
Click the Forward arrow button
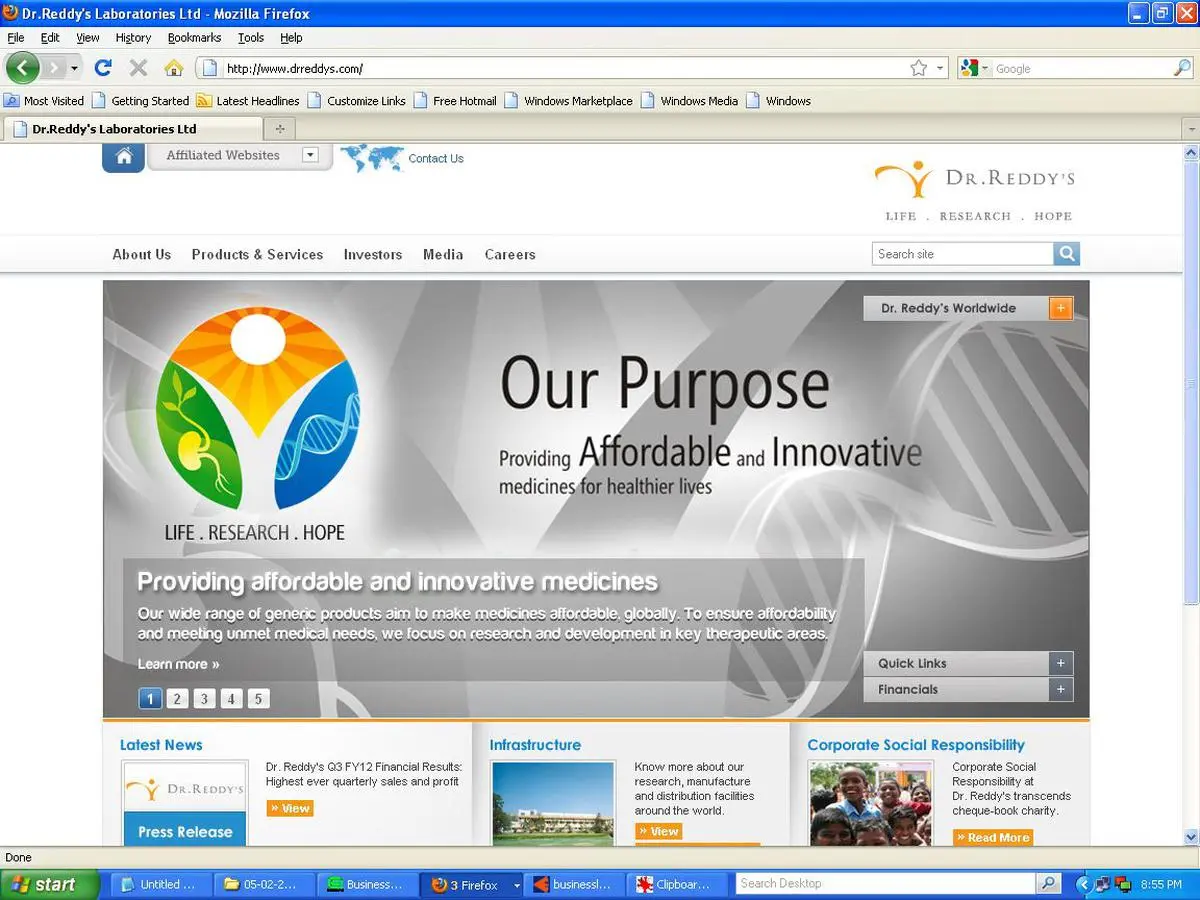coord(53,68)
